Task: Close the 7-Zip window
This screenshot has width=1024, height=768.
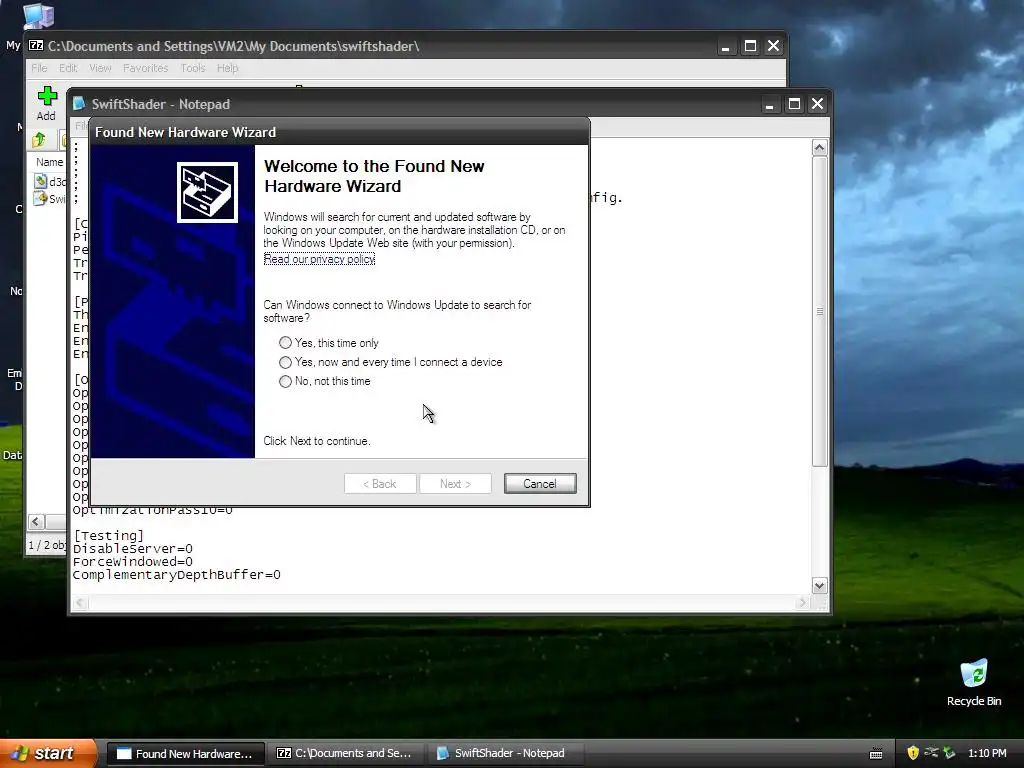Action: pos(773,46)
